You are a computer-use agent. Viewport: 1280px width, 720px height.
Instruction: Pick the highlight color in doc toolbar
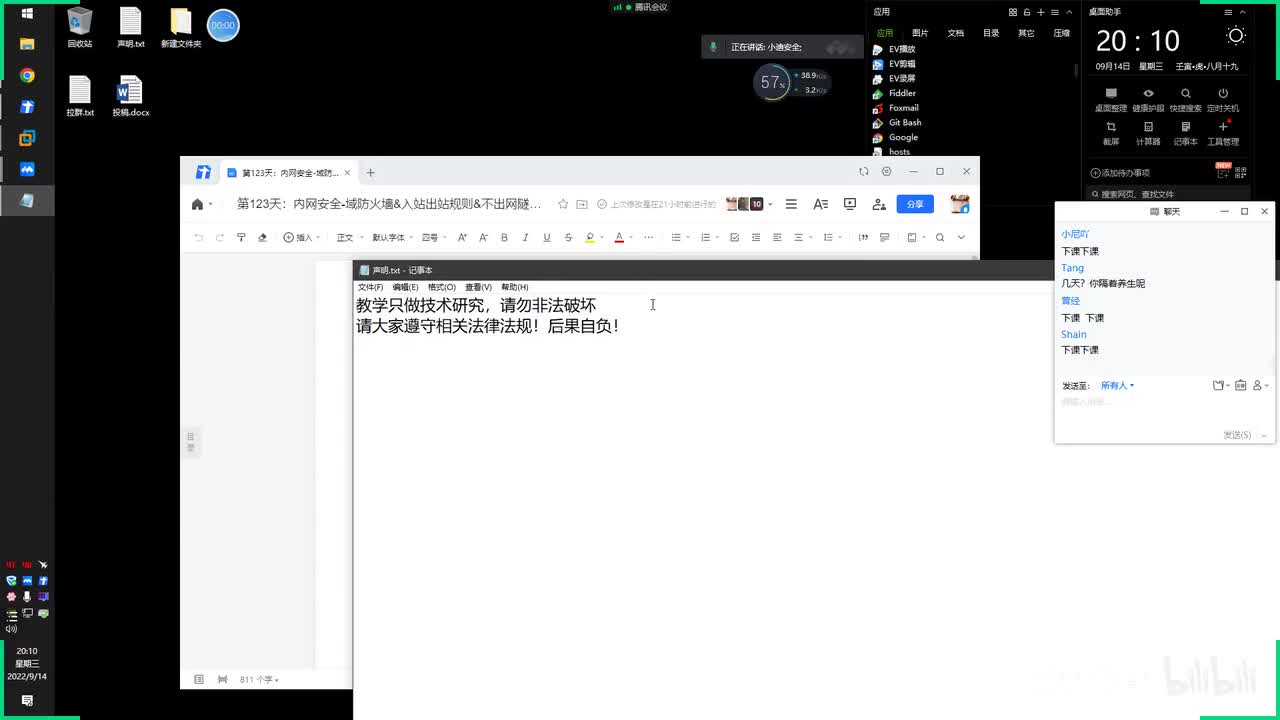coord(590,237)
